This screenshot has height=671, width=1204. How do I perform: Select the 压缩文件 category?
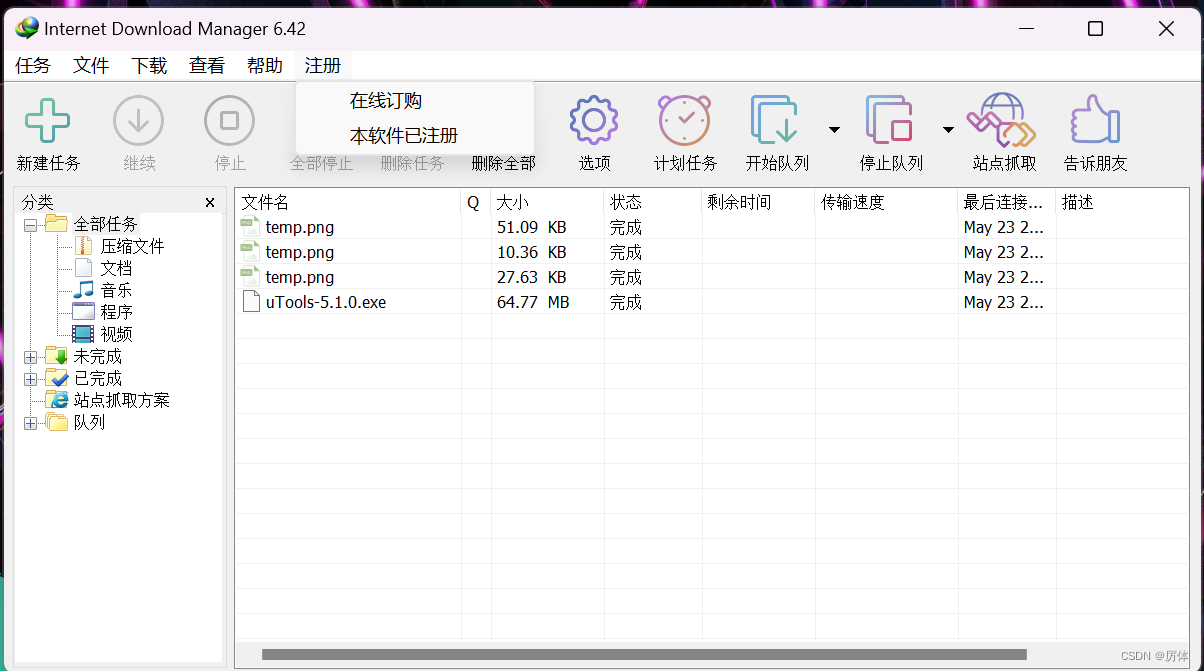coord(132,246)
